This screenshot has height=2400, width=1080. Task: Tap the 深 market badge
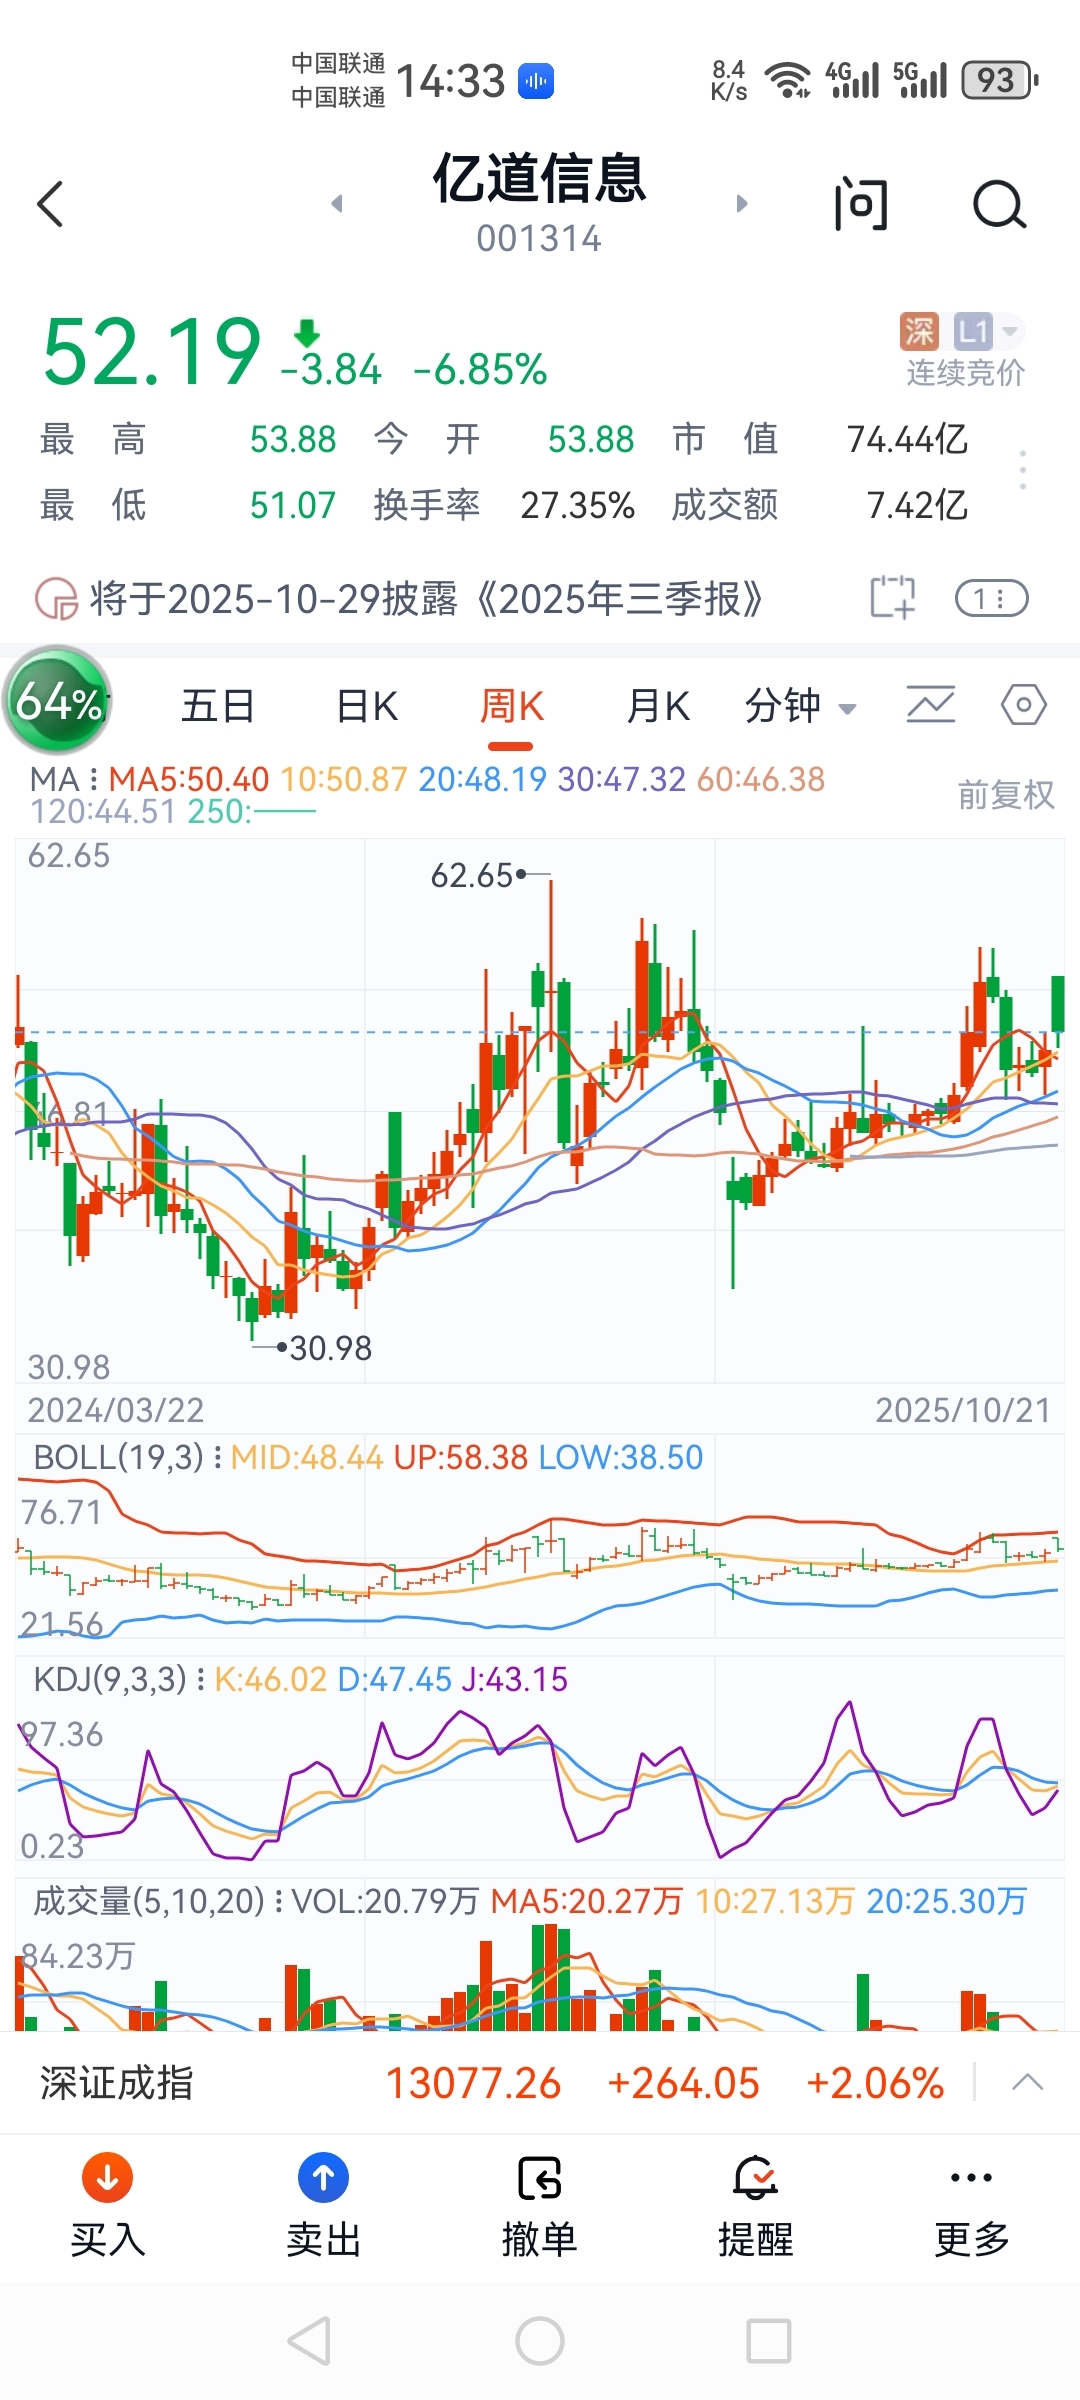point(919,331)
